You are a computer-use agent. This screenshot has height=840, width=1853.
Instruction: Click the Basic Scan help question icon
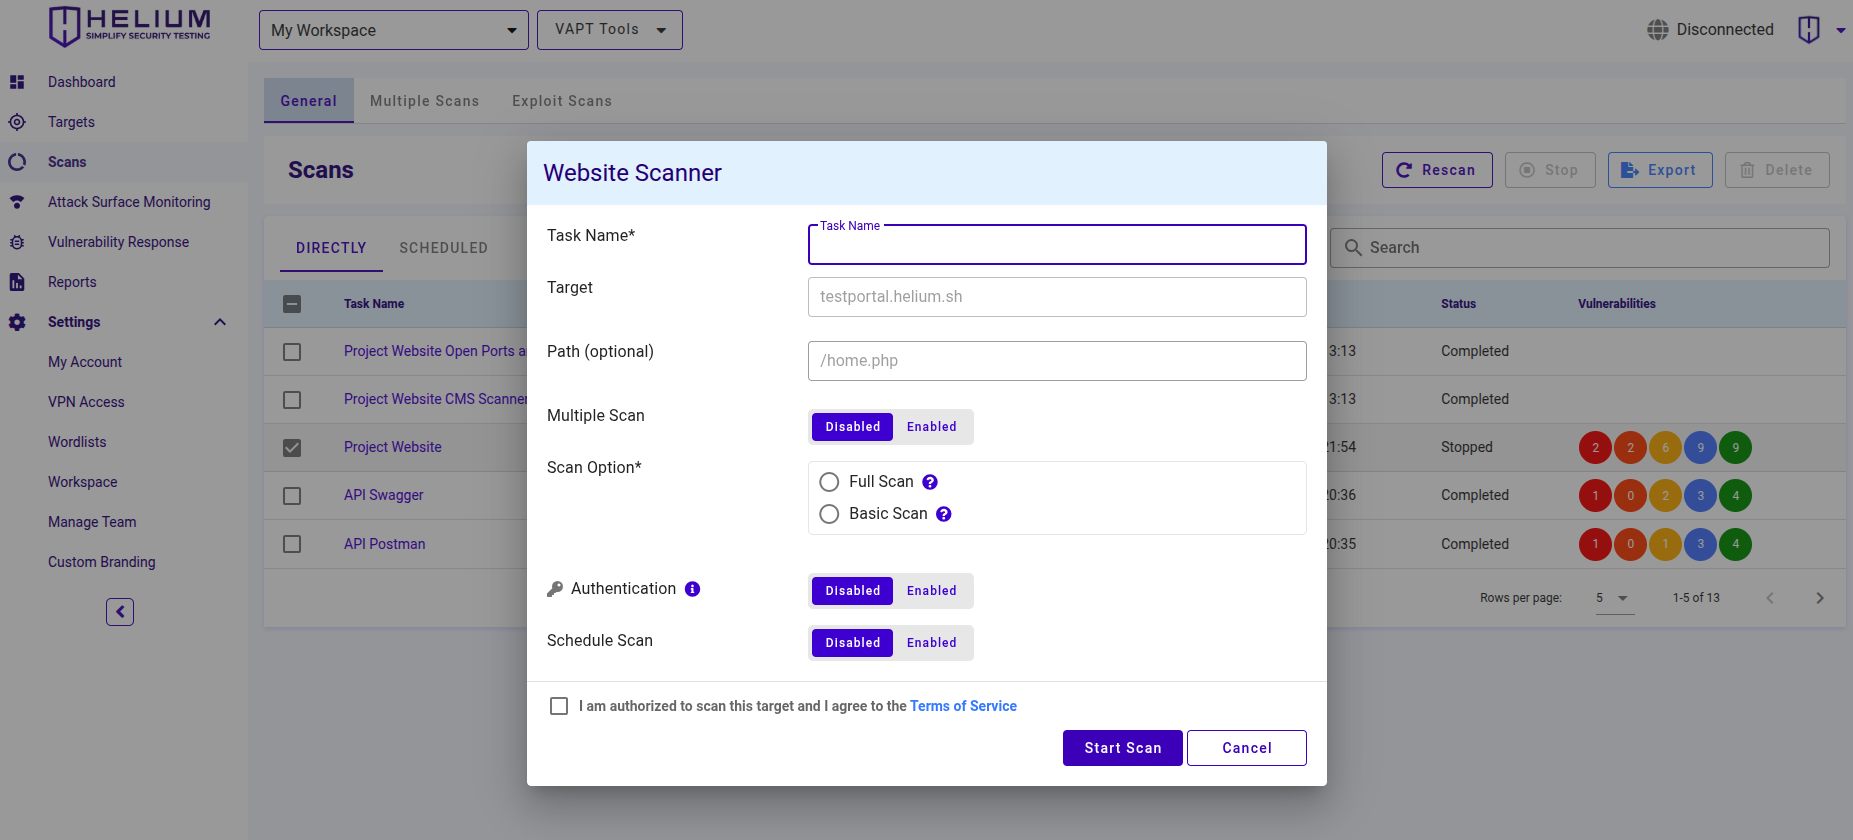pyautogui.click(x=943, y=514)
